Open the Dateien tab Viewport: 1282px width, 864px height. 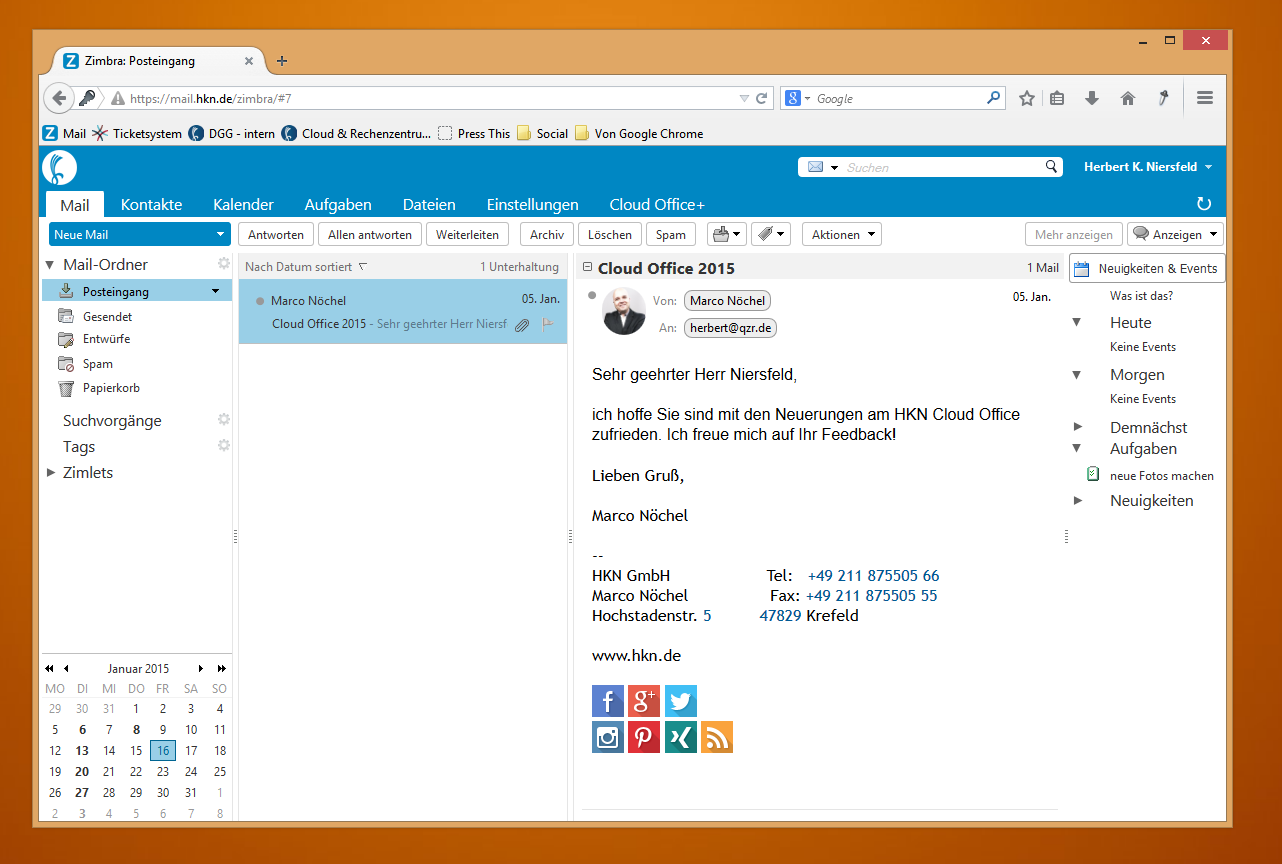(429, 204)
